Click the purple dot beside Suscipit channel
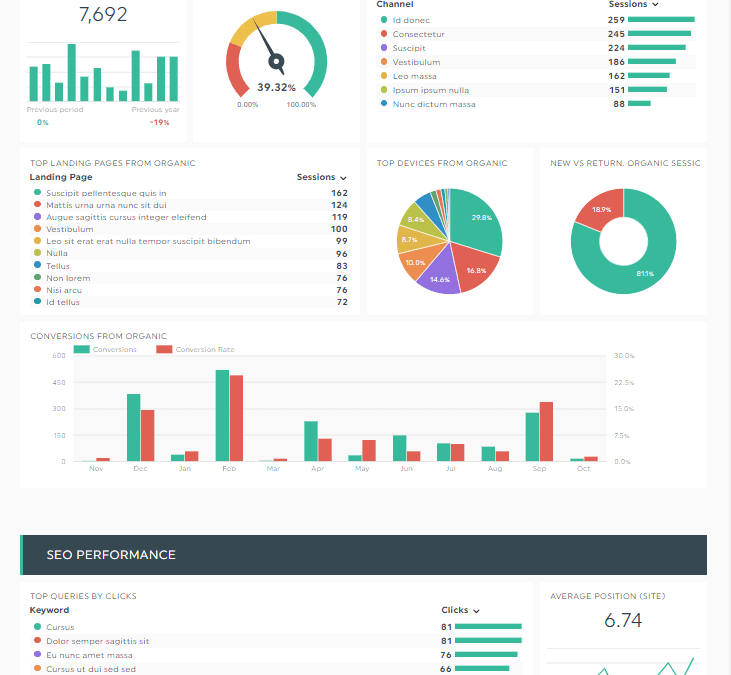 point(384,48)
